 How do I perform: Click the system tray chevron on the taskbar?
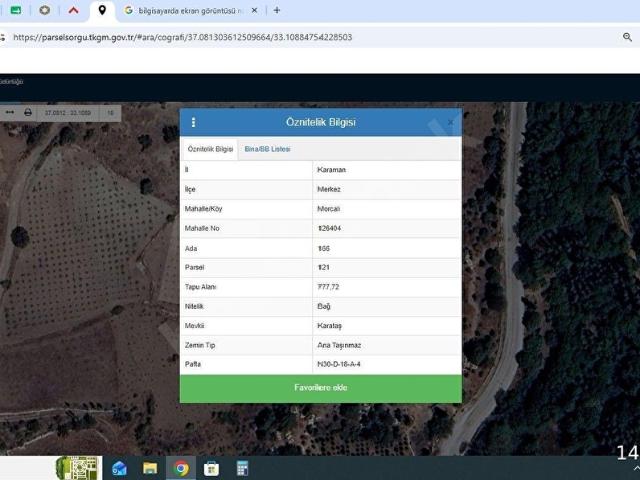click(x=636, y=469)
